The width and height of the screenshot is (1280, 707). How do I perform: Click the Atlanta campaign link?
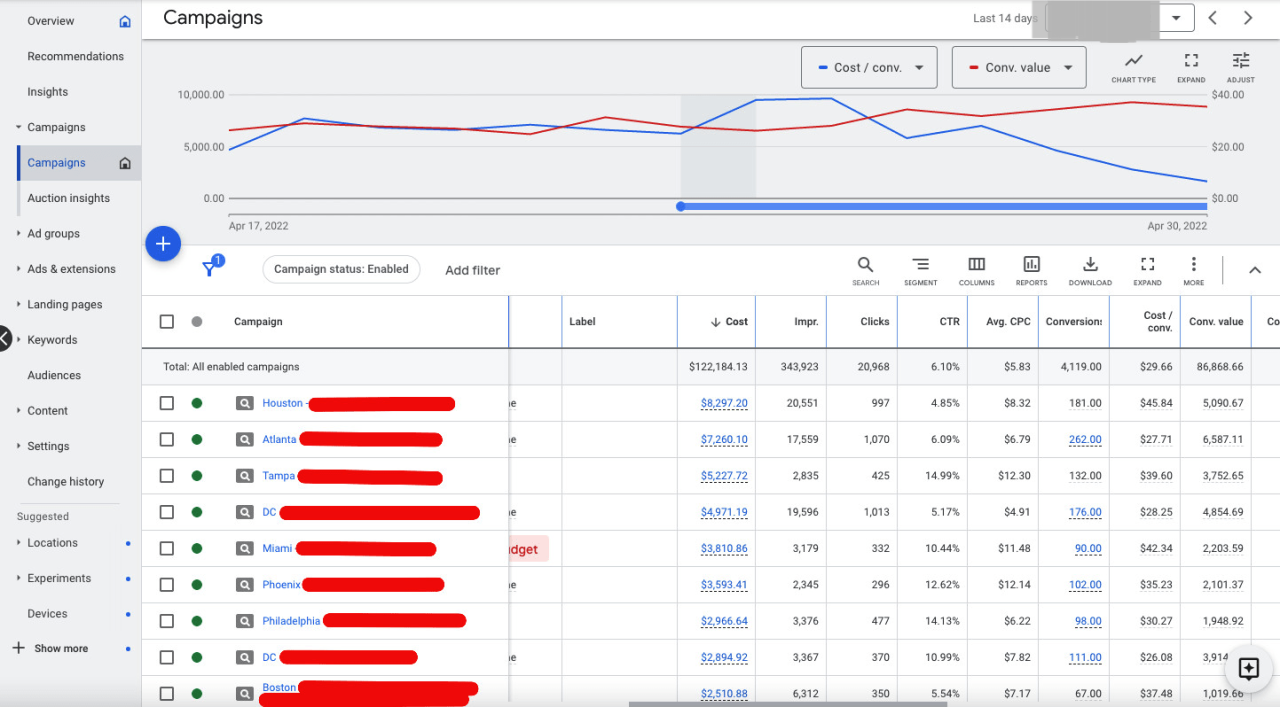(279, 440)
